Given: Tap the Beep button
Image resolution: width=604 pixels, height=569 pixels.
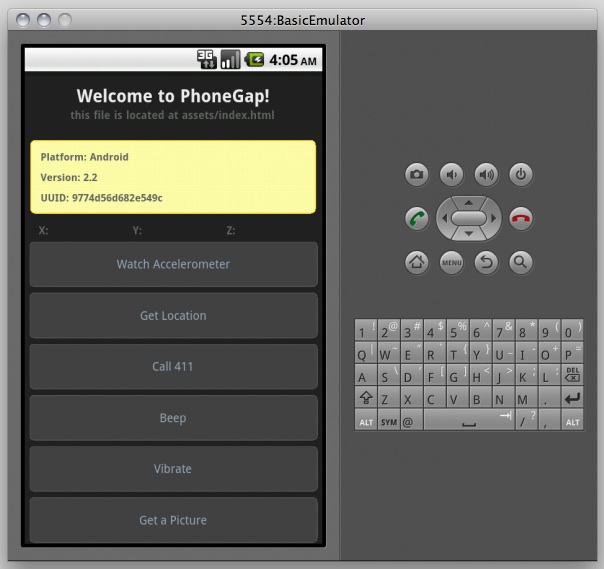Looking at the screenshot, I should click(174, 418).
